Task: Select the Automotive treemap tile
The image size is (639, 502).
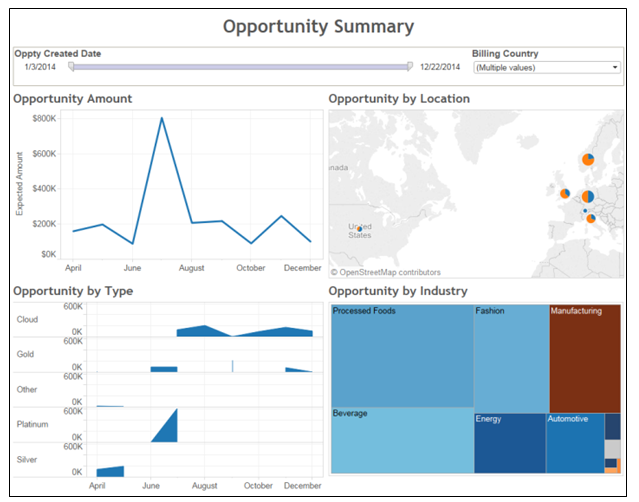Action: pyautogui.click(x=575, y=443)
